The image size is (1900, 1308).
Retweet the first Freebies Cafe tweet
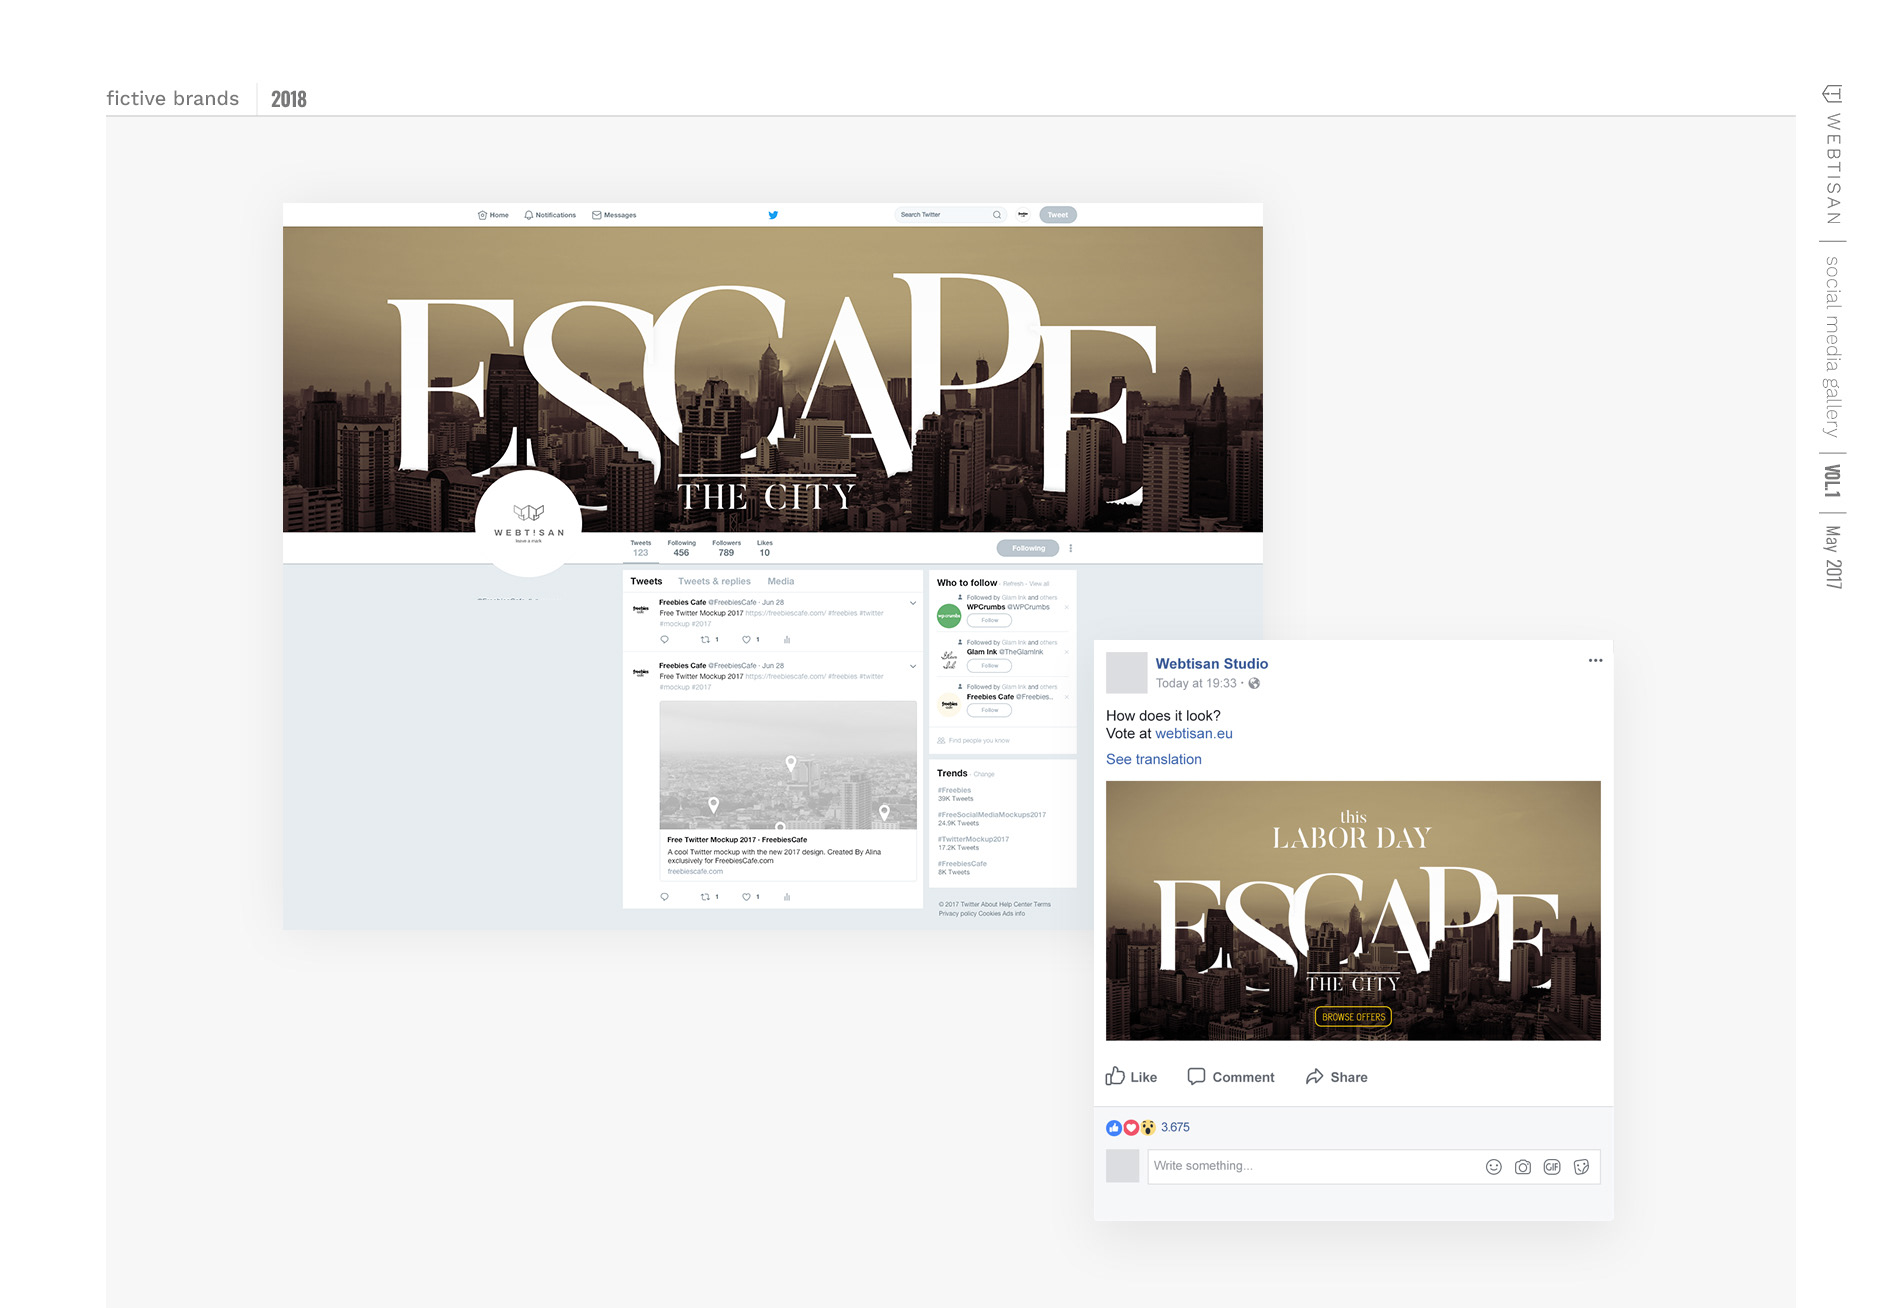(x=706, y=640)
